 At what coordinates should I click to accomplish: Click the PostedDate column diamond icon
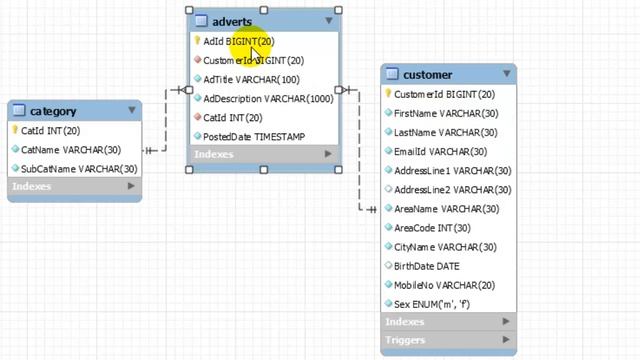click(198, 136)
